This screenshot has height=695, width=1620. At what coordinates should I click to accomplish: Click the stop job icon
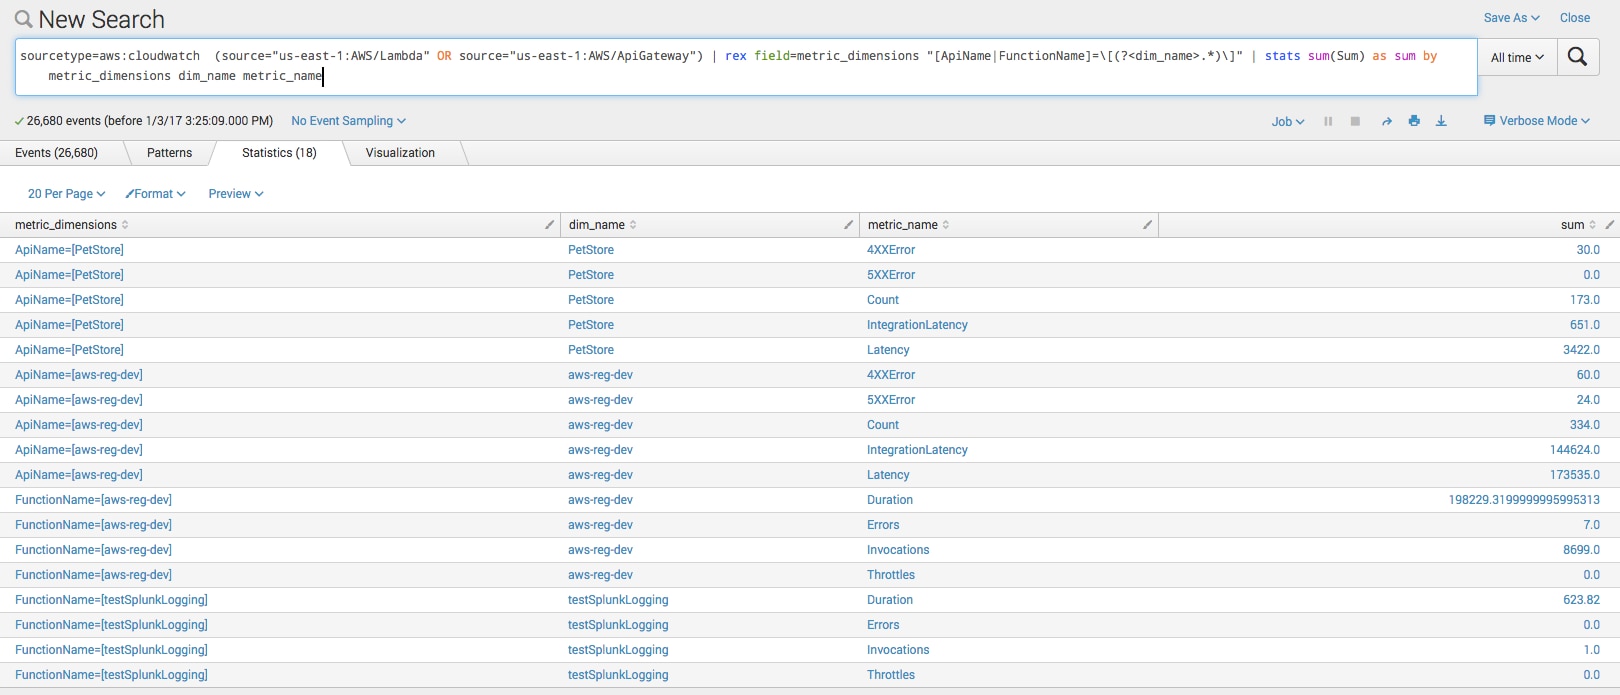1355,121
